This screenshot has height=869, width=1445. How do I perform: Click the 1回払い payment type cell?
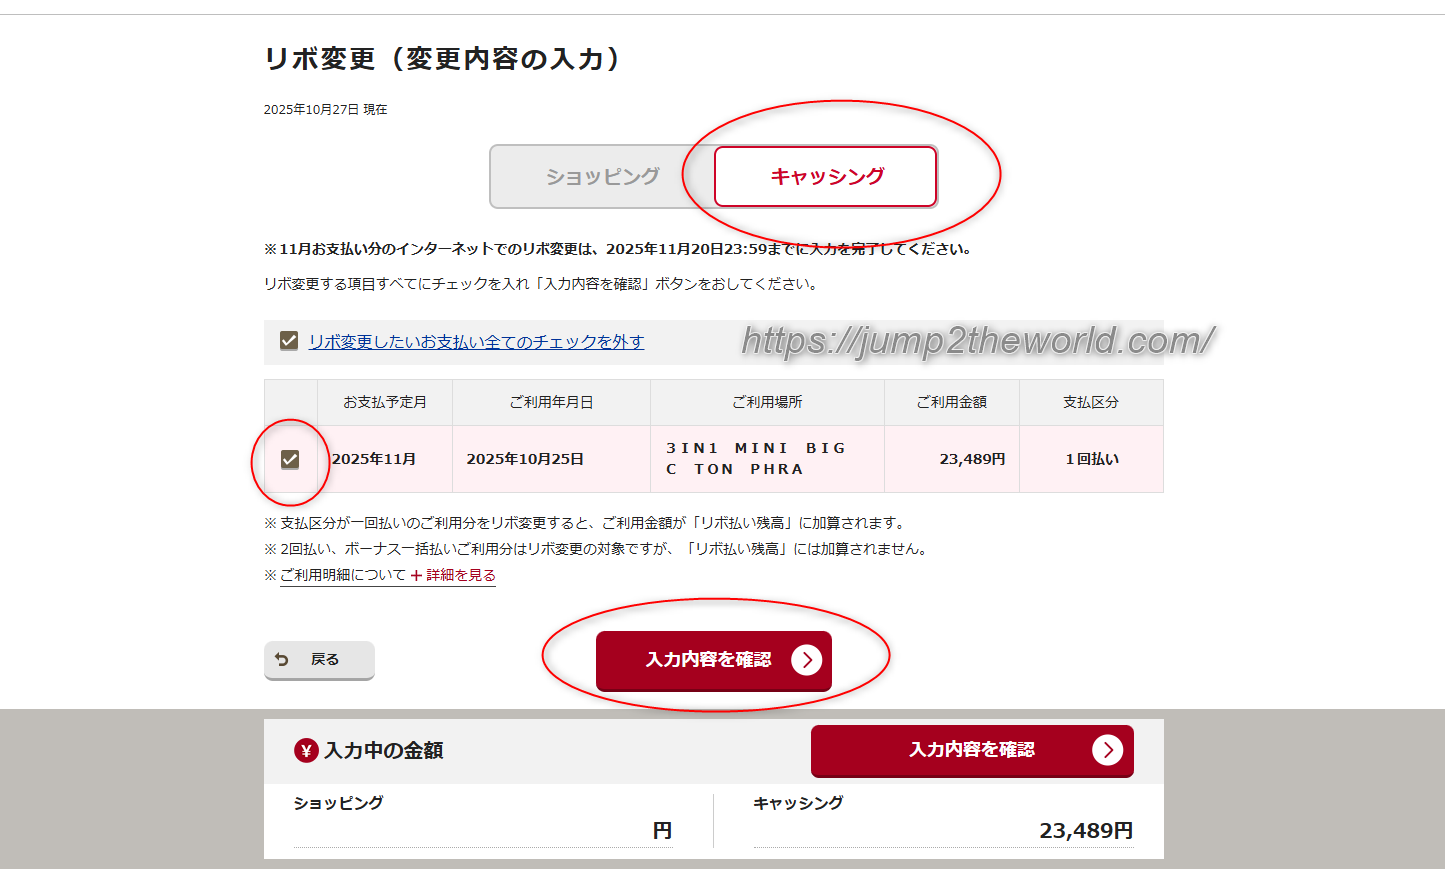click(1091, 459)
